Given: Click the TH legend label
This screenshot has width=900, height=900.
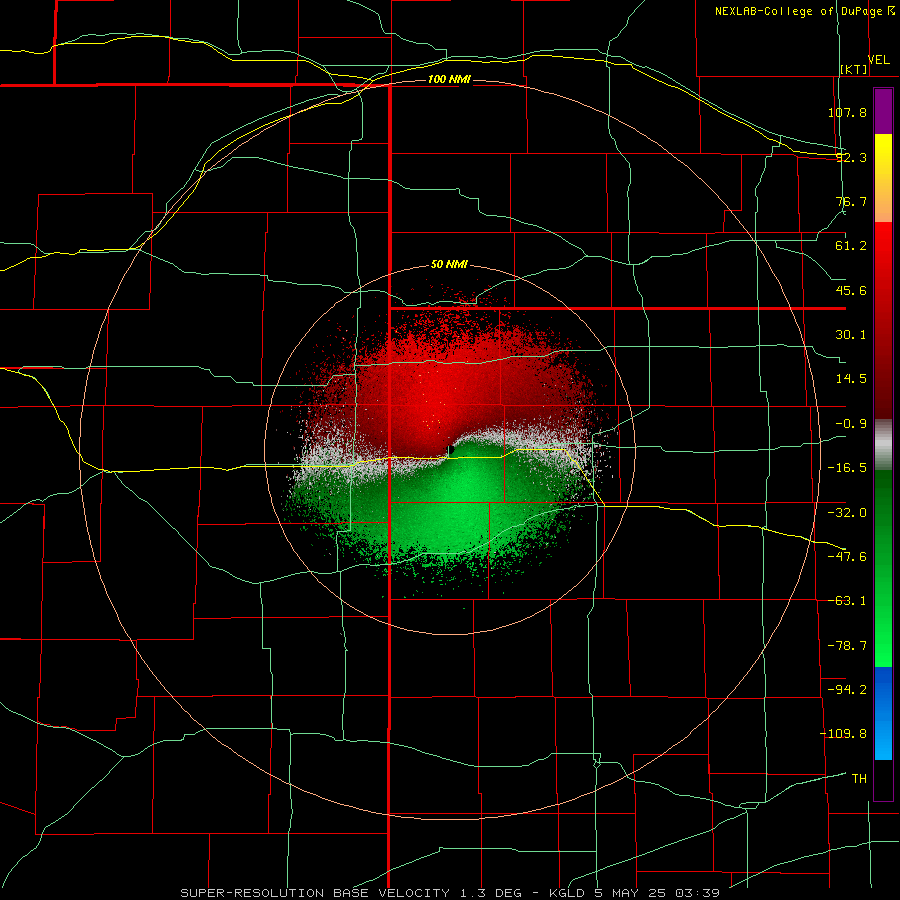Looking at the screenshot, I should click(859, 779).
